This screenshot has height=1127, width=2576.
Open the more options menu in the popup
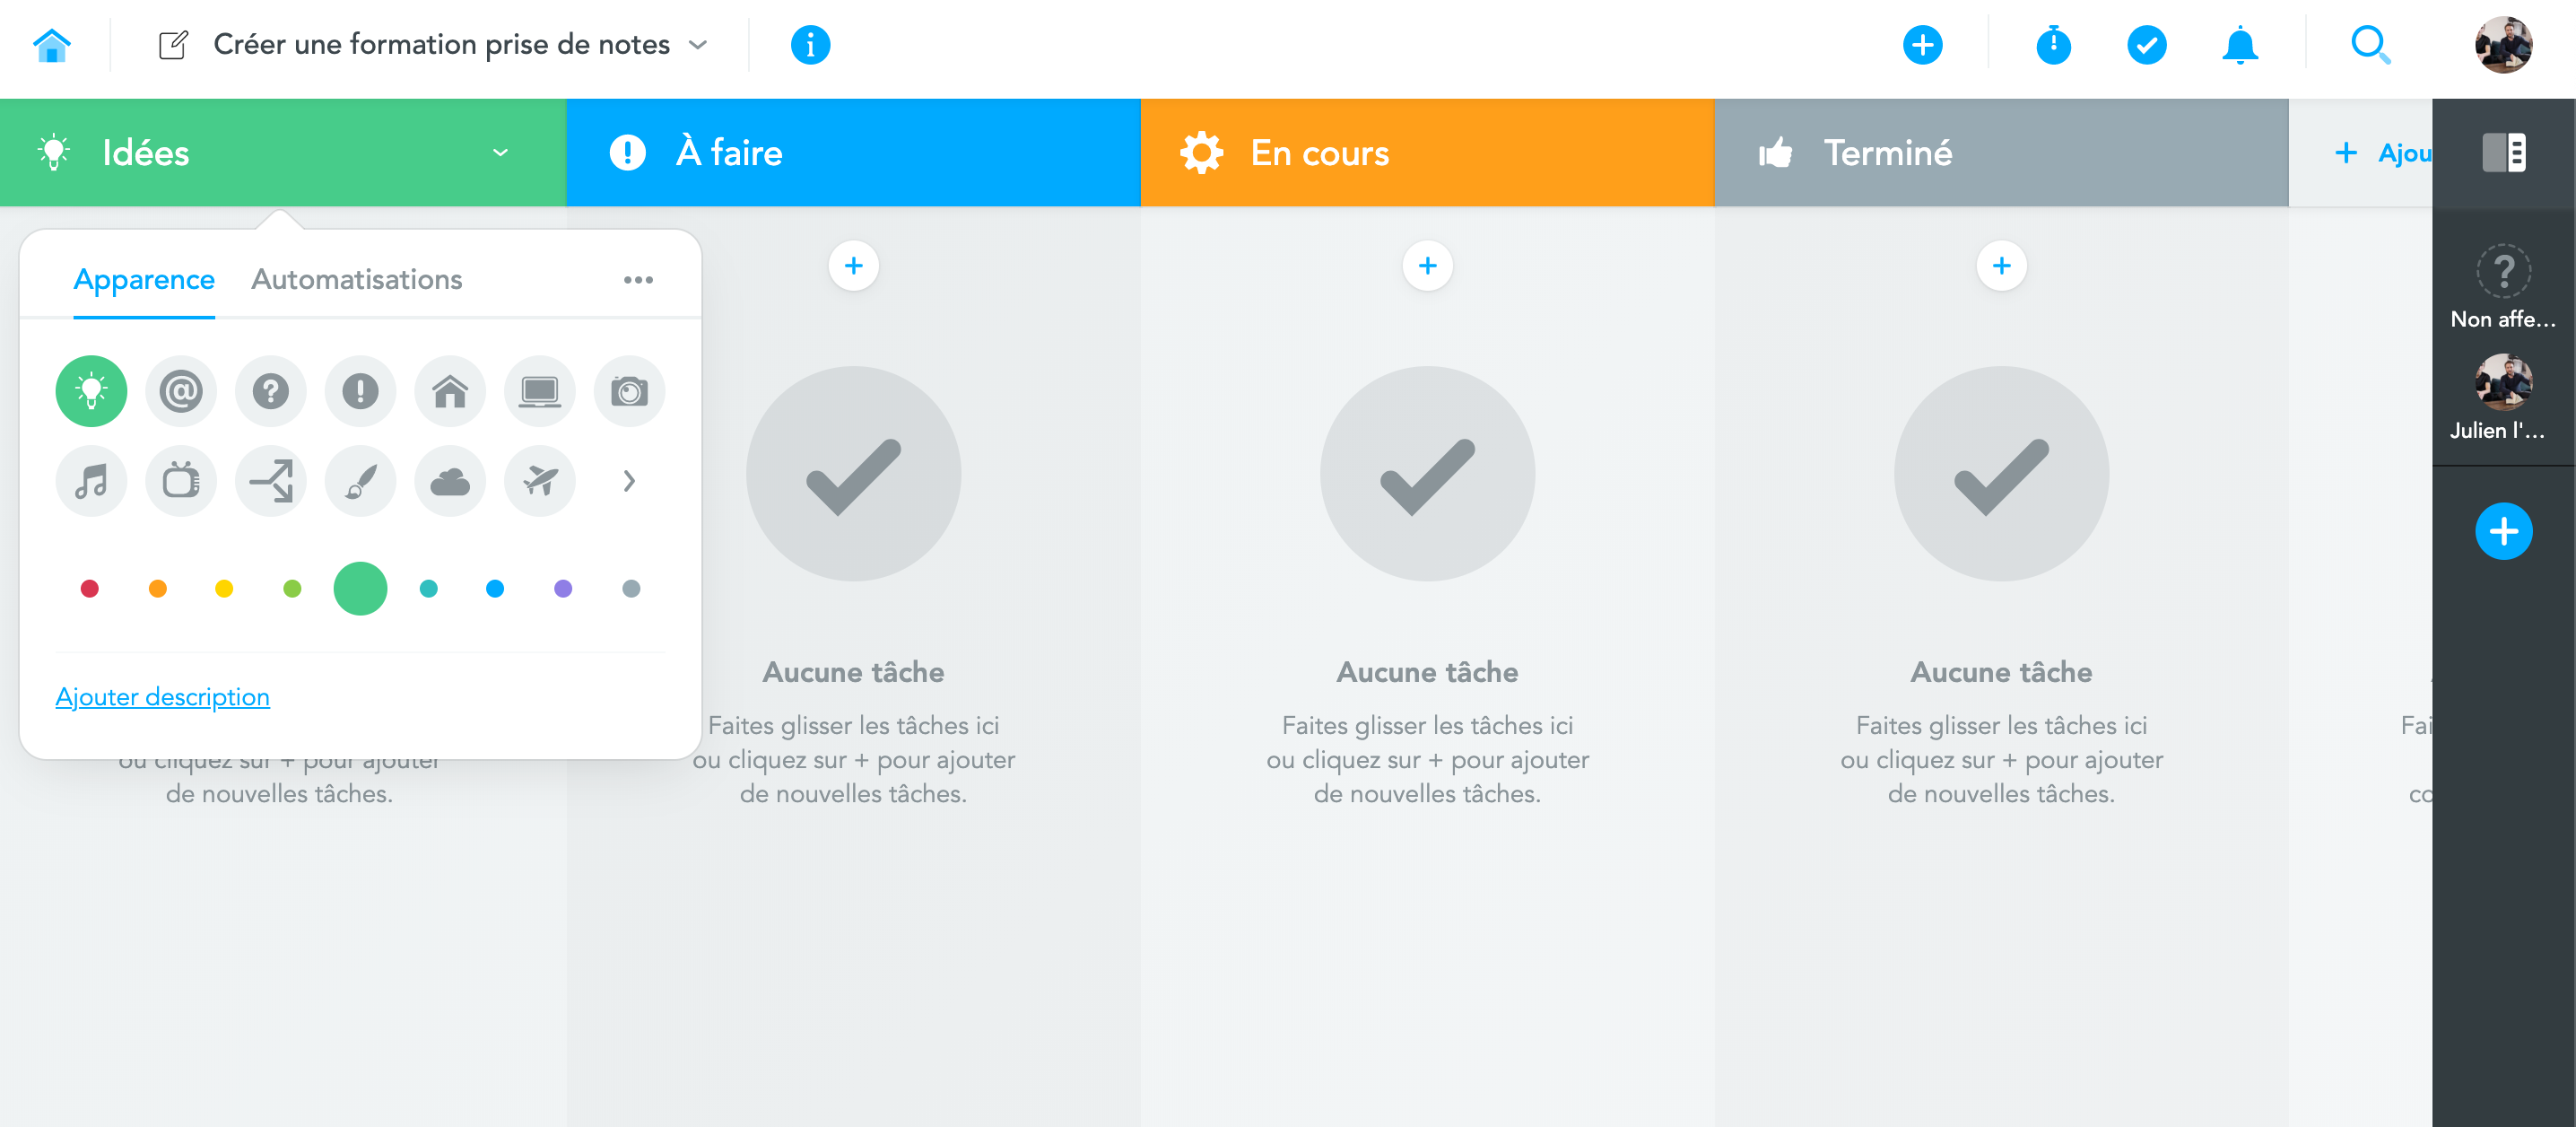[639, 280]
